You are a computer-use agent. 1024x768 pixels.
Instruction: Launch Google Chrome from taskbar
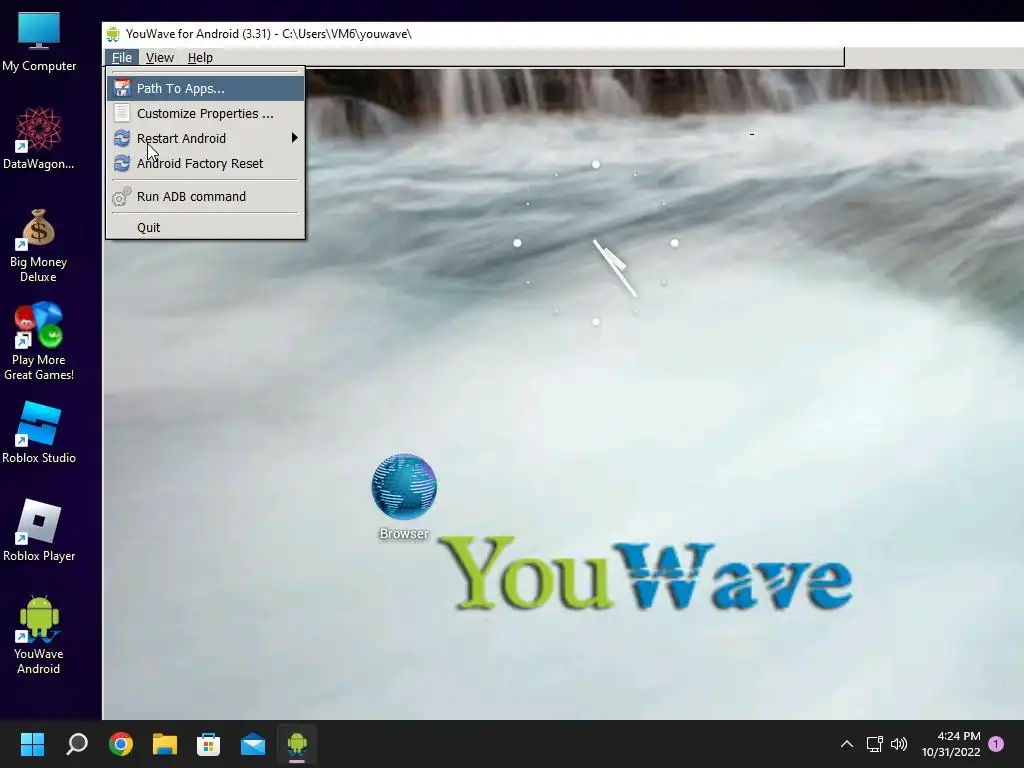(x=121, y=744)
